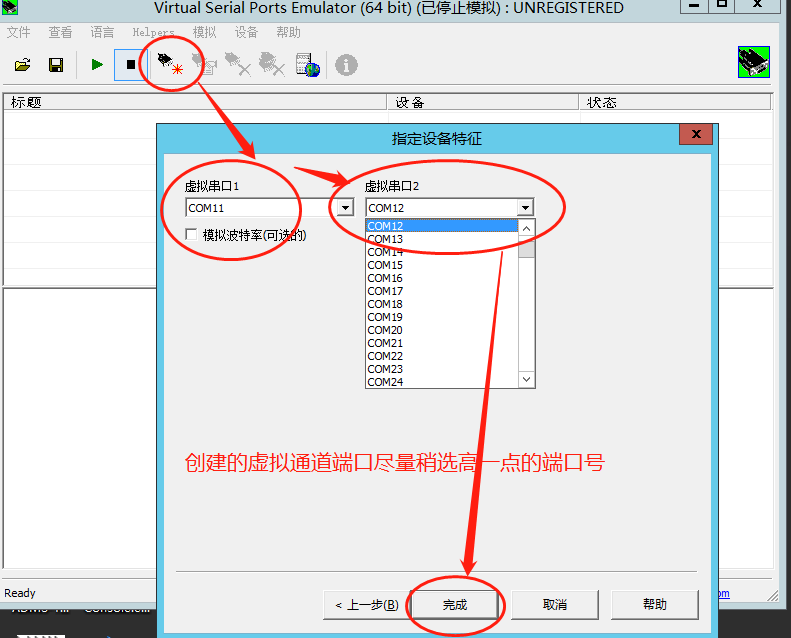Click the device properties toolbar icon
The width and height of the screenshot is (791, 638).
pyautogui.click(x=204, y=65)
